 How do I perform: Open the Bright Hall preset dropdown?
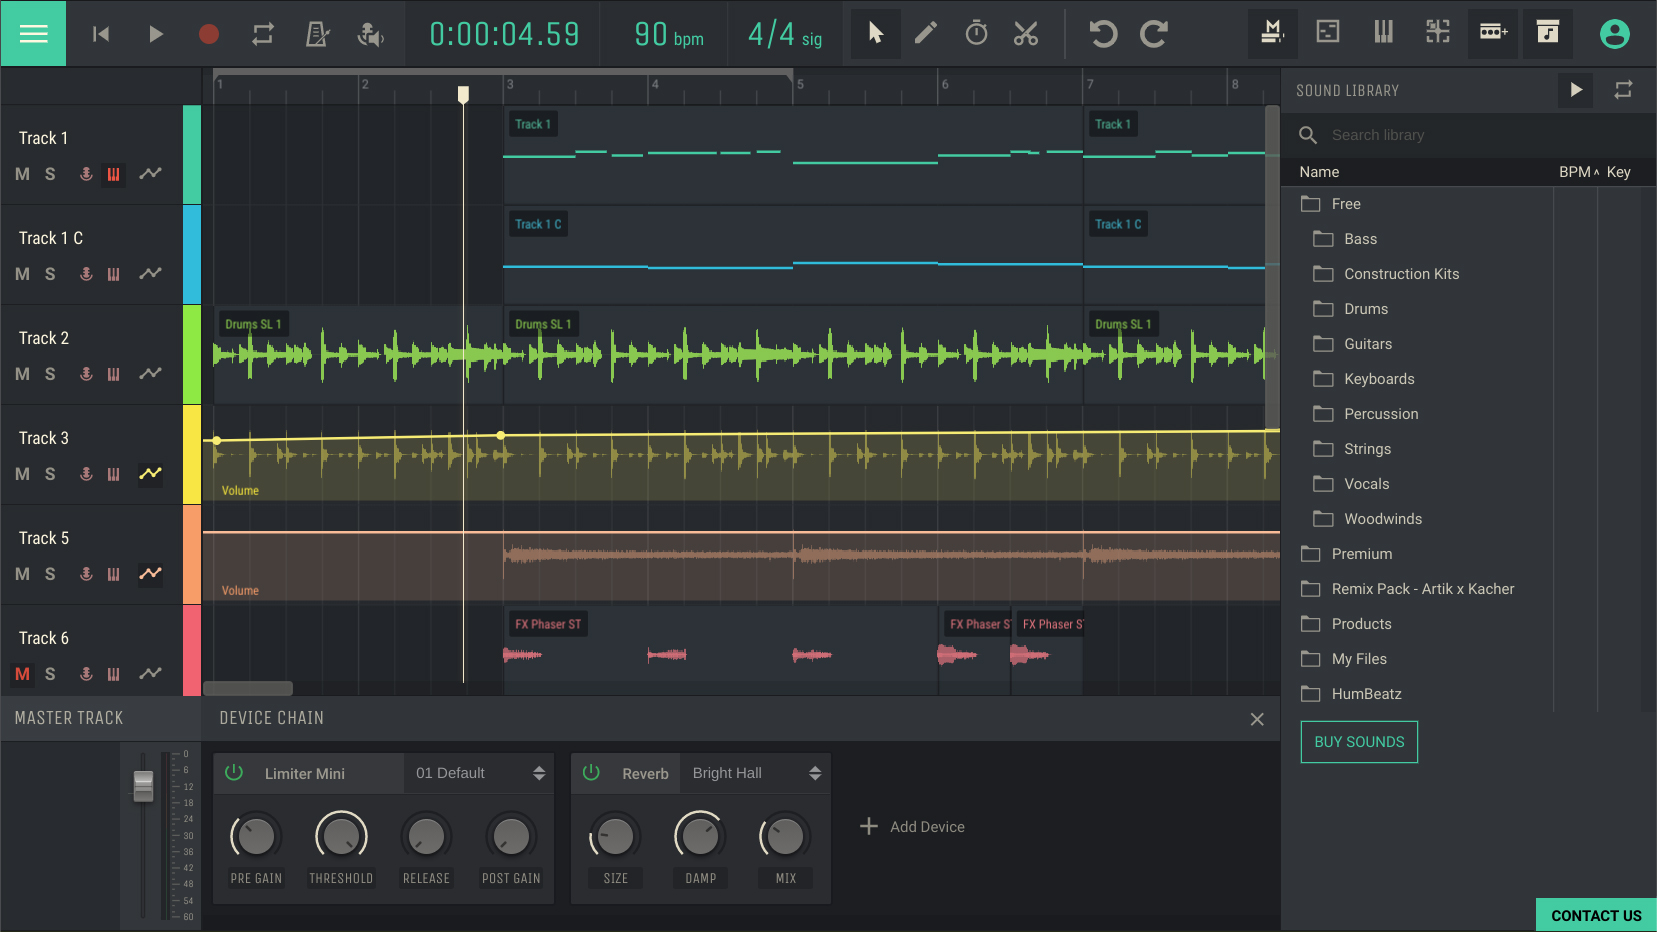(756, 773)
